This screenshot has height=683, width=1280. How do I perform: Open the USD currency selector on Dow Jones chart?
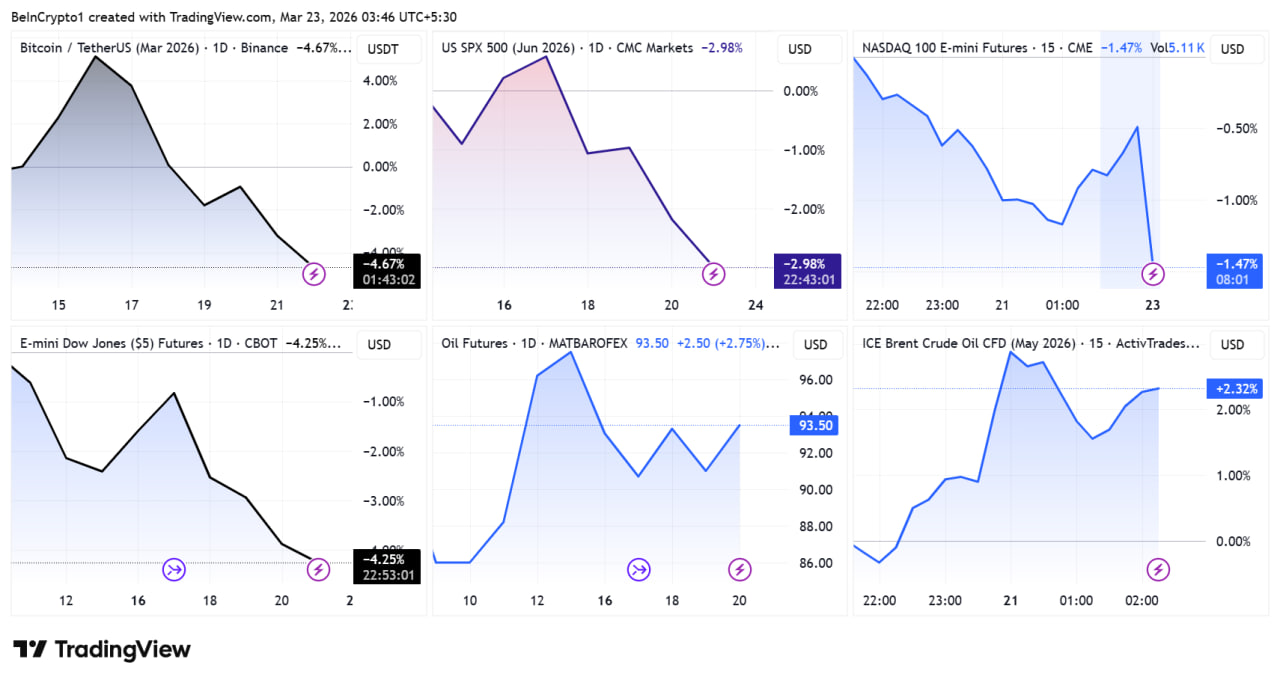point(380,345)
